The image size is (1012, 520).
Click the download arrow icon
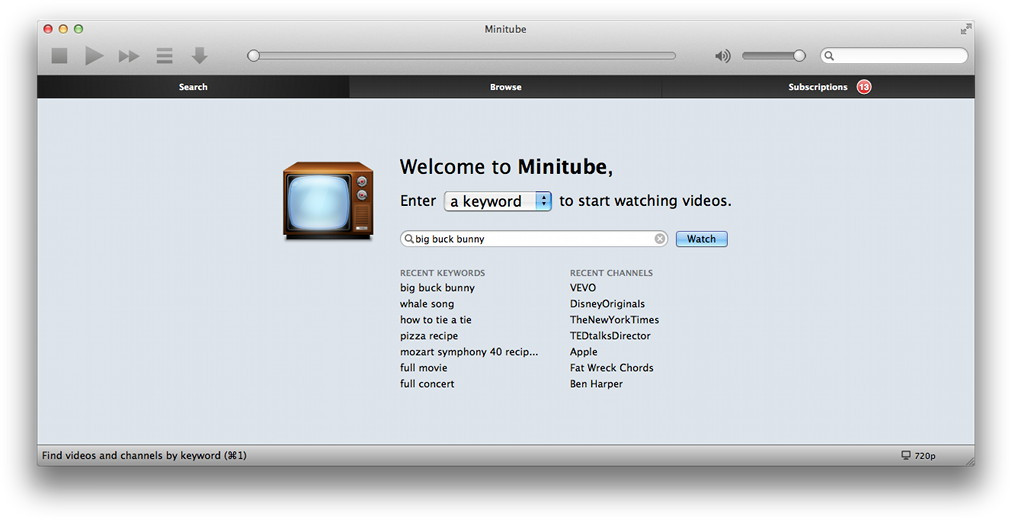click(199, 56)
